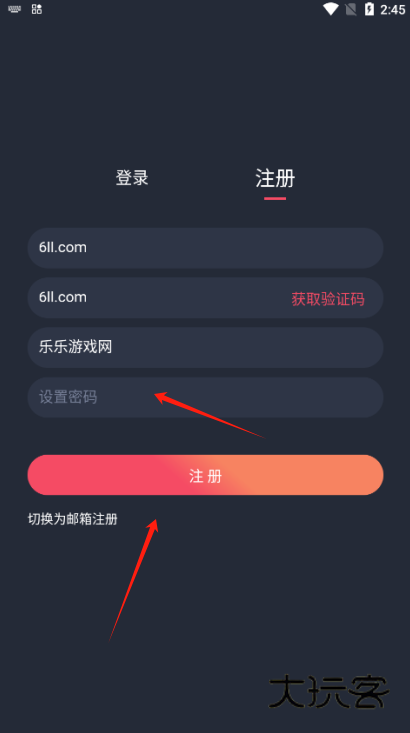The width and height of the screenshot is (410, 733).
Task: Focus the verification code field beside 获取验证码
Action: pos(154,298)
